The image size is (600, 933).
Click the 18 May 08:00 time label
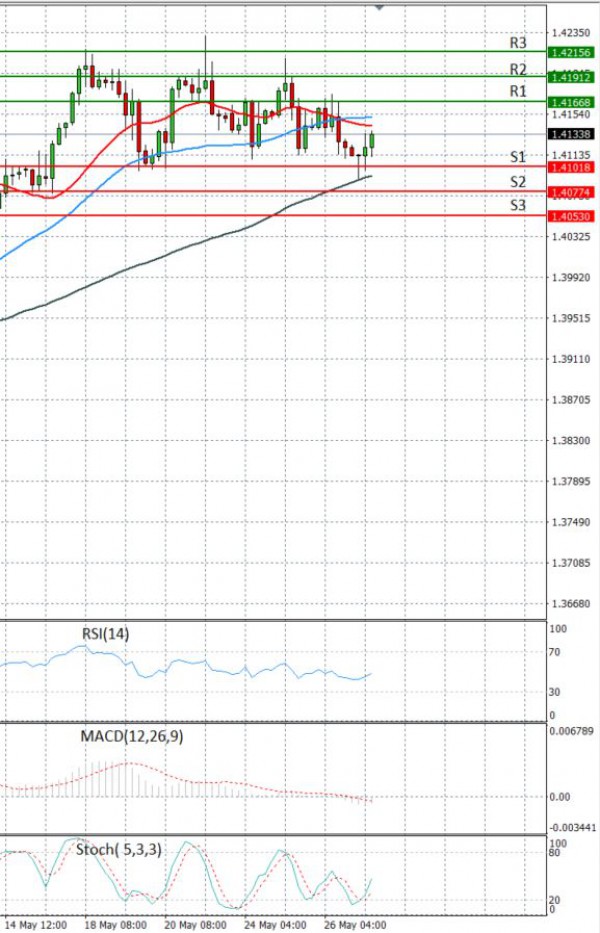point(115,925)
